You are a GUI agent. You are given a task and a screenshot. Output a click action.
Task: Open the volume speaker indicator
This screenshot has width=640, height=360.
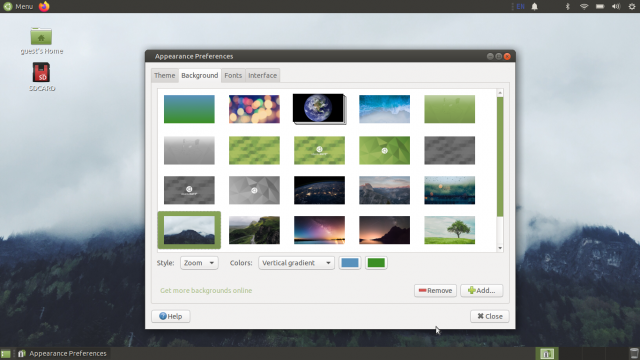point(616,6)
